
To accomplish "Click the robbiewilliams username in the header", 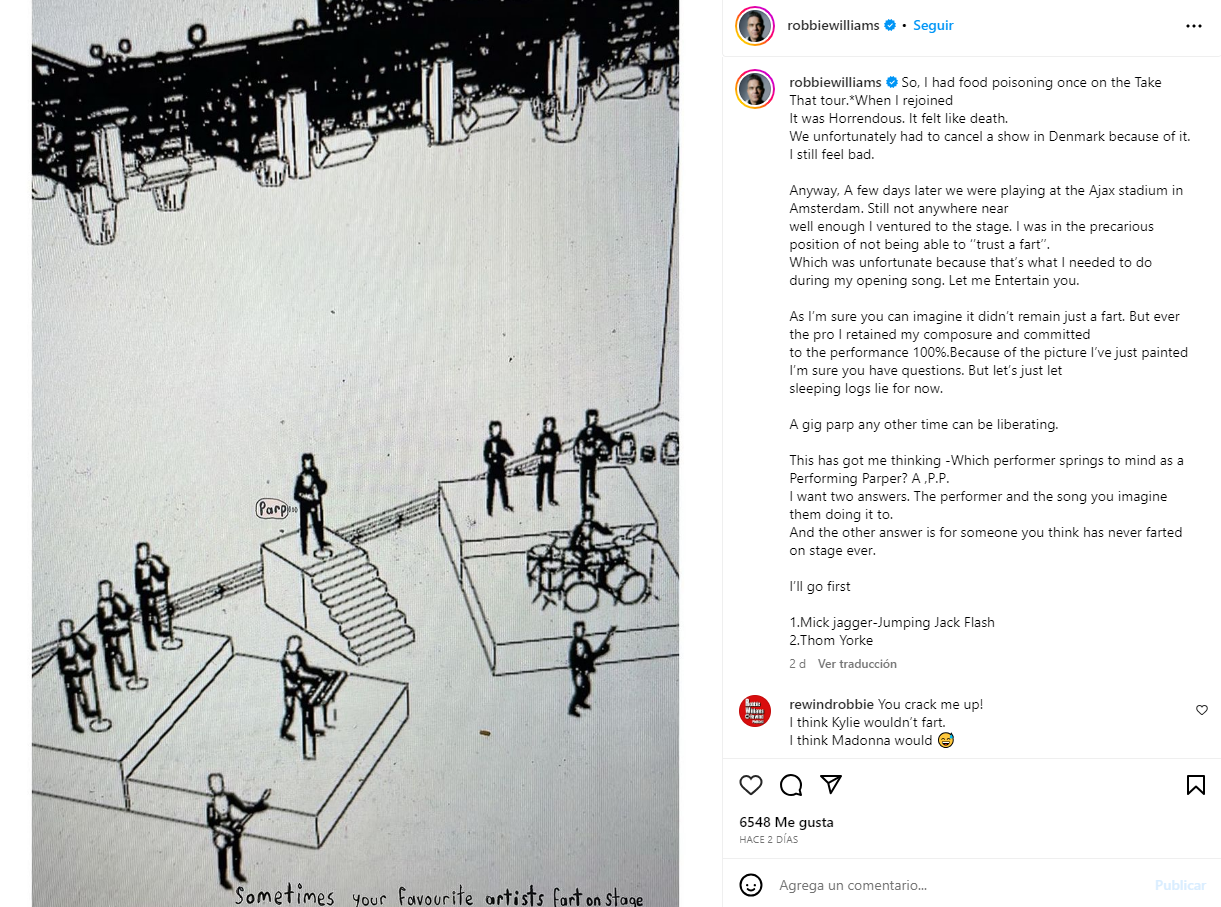I will pyautogui.click(x=835, y=26).
